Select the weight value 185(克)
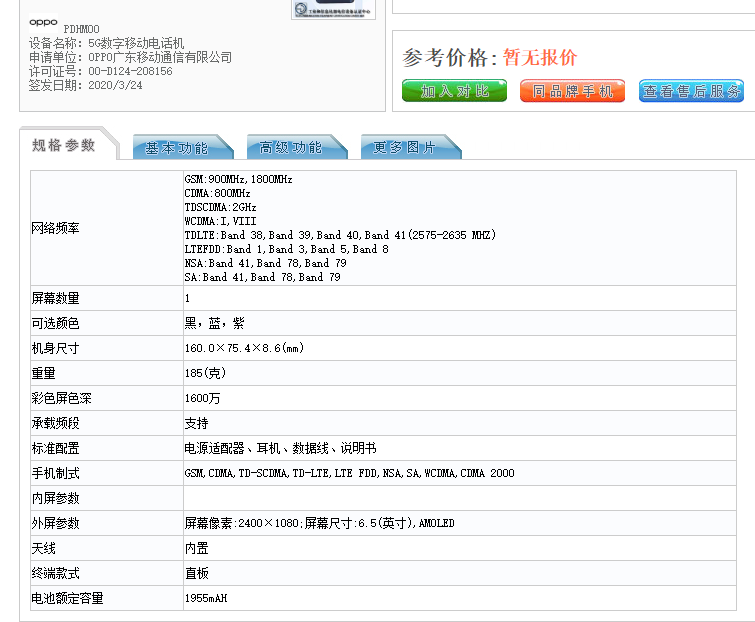 (x=205, y=373)
